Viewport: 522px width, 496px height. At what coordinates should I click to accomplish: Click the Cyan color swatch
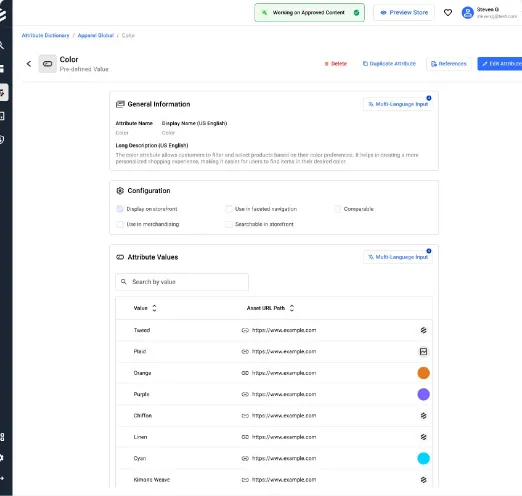click(423, 458)
